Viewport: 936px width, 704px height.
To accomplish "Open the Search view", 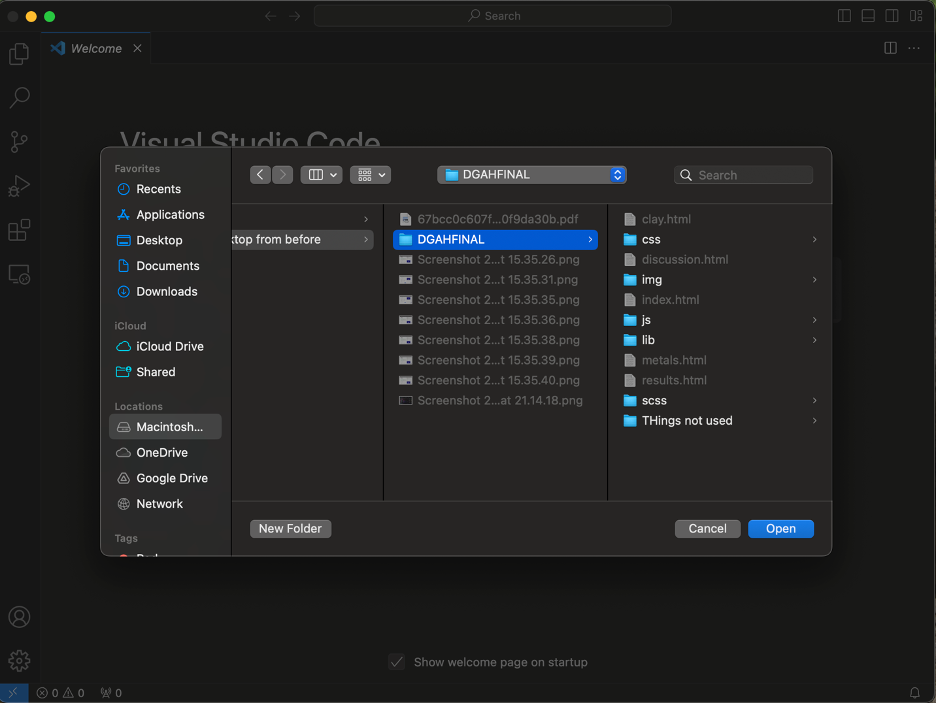I will point(19,97).
